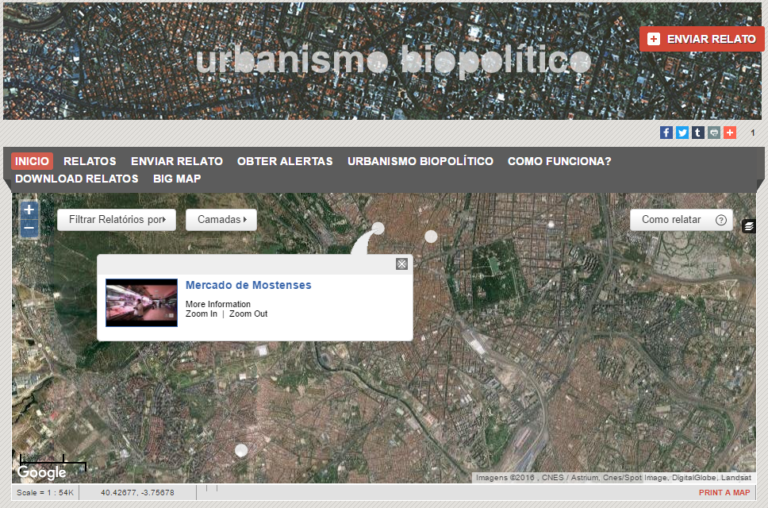This screenshot has height=508, width=768.
Task: Open the map layers switcher icon
Action: pos(748,226)
